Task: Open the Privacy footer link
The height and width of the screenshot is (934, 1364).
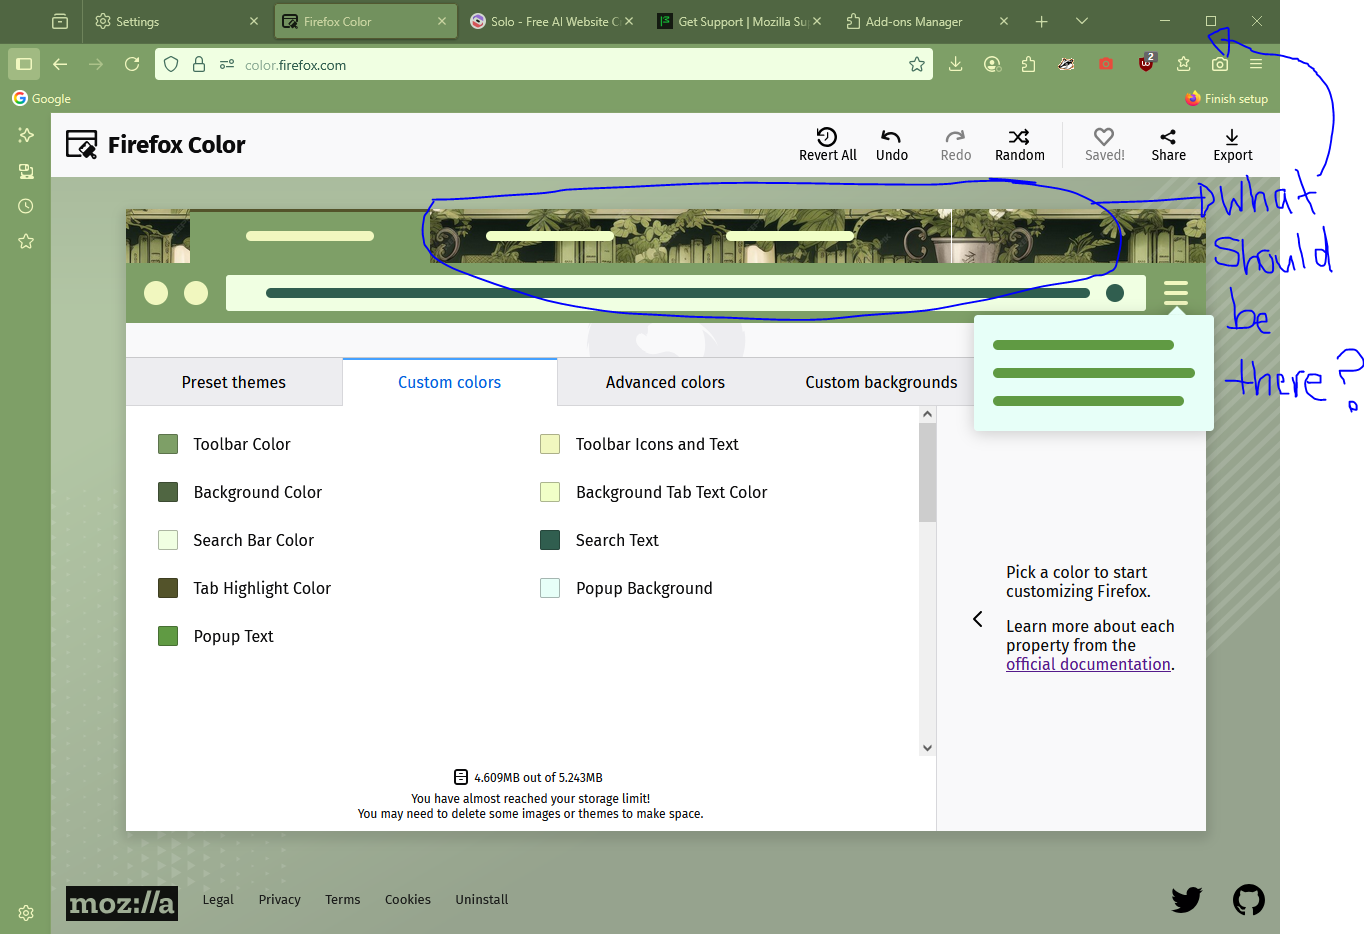Action: pos(279,899)
